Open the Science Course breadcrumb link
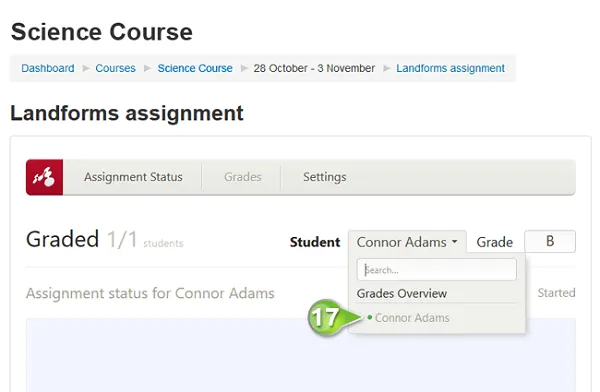 [195, 68]
